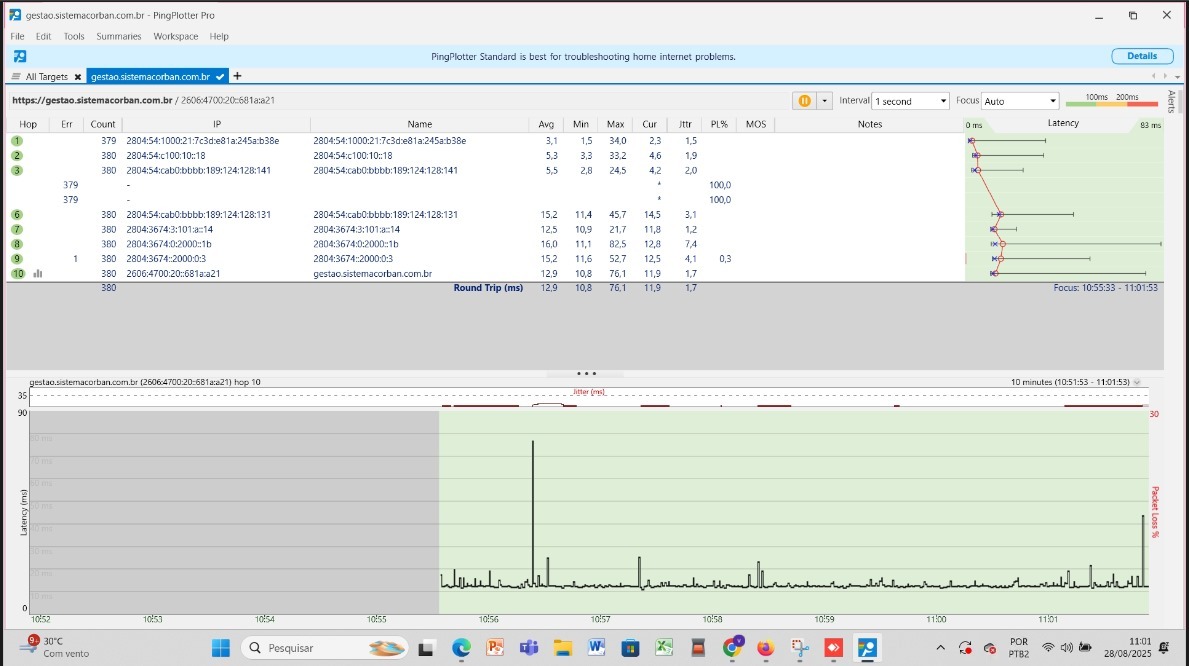Screen dimensions: 1189x666
Task: Click the Details button in banner
Action: (x=1141, y=56)
